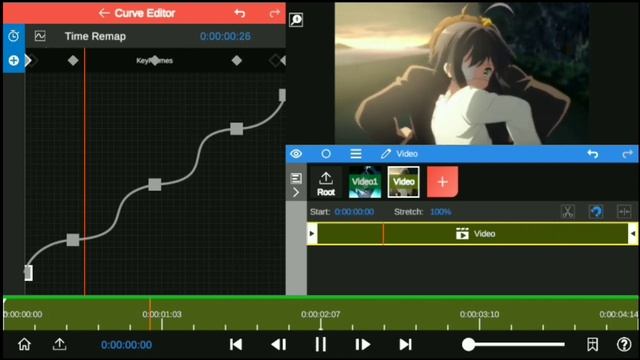Edit the Start time value 0:00:00:00

(354, 212)
